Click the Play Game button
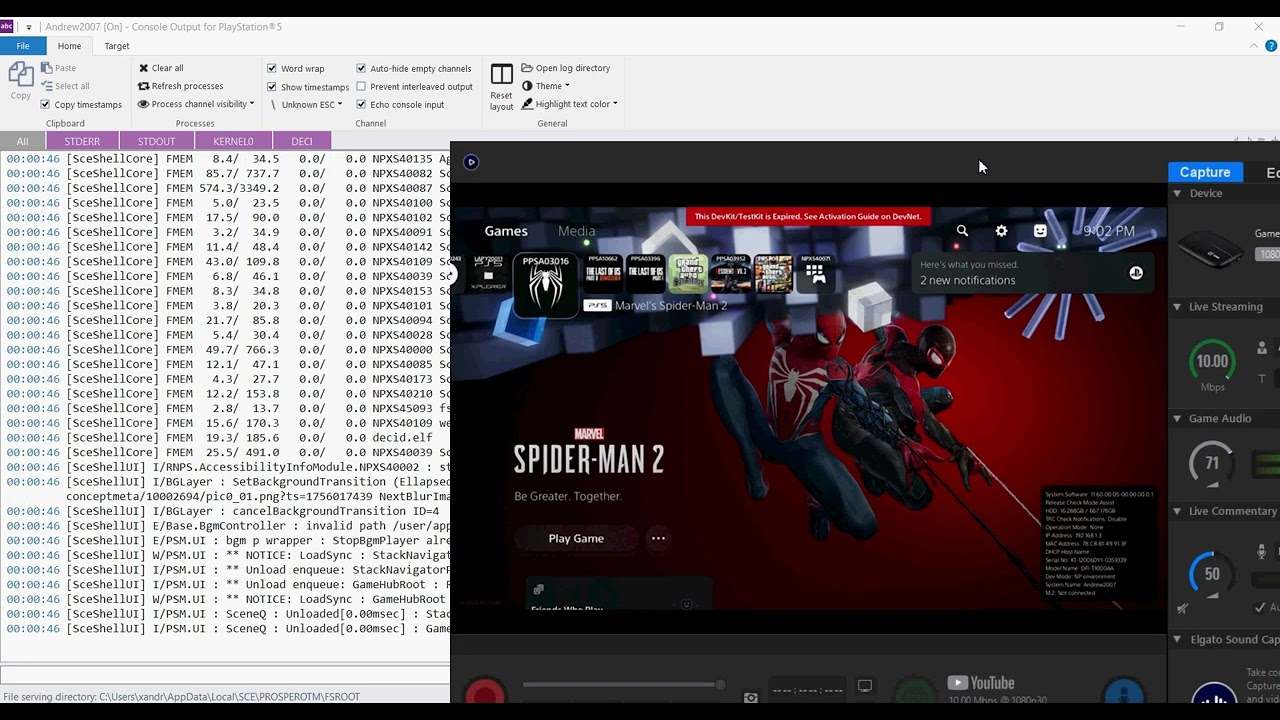The image size is (1280, 720). (x=576, y=538)
